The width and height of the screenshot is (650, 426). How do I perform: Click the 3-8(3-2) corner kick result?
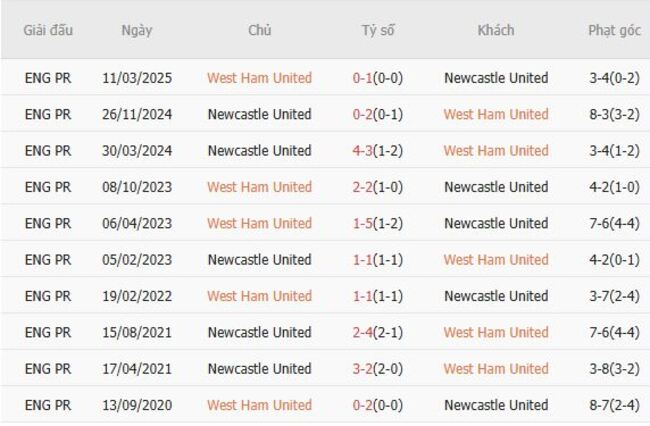point(615,369)
